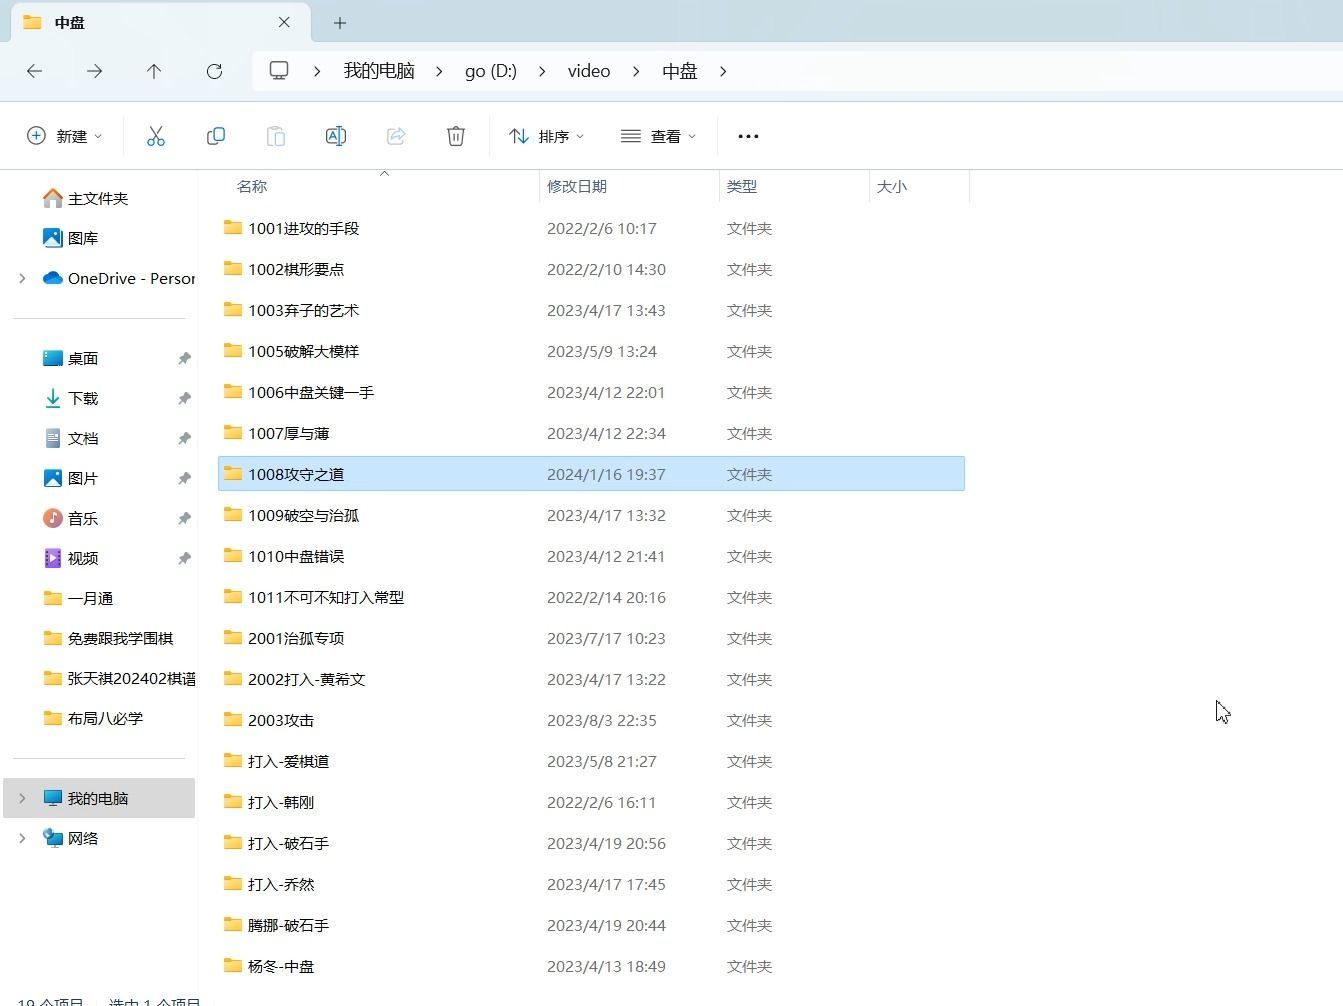Open the 排序 sort dropdown
Viewport: 1343px width, 1006px height.
[x=546, y=136]
